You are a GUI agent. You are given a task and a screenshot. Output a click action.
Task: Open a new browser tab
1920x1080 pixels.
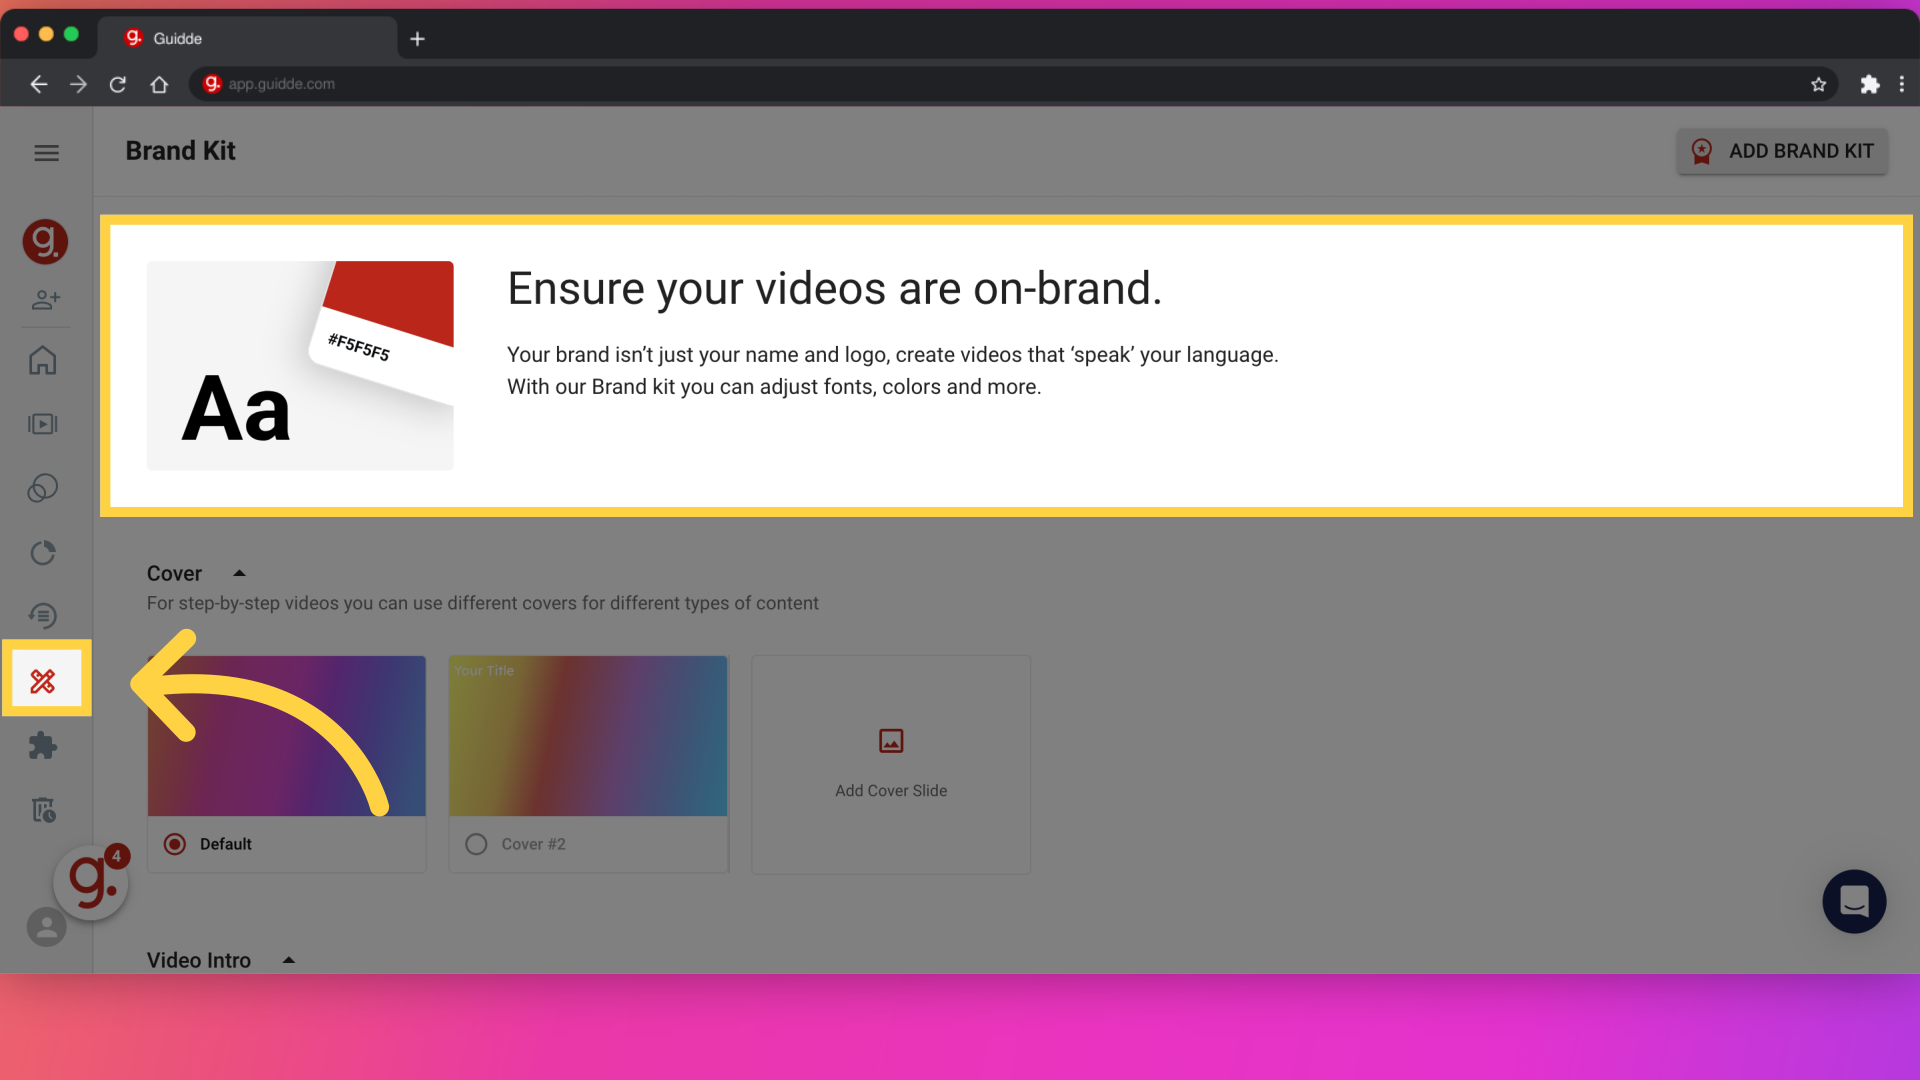pyautogui.click(x=418, y=39)
